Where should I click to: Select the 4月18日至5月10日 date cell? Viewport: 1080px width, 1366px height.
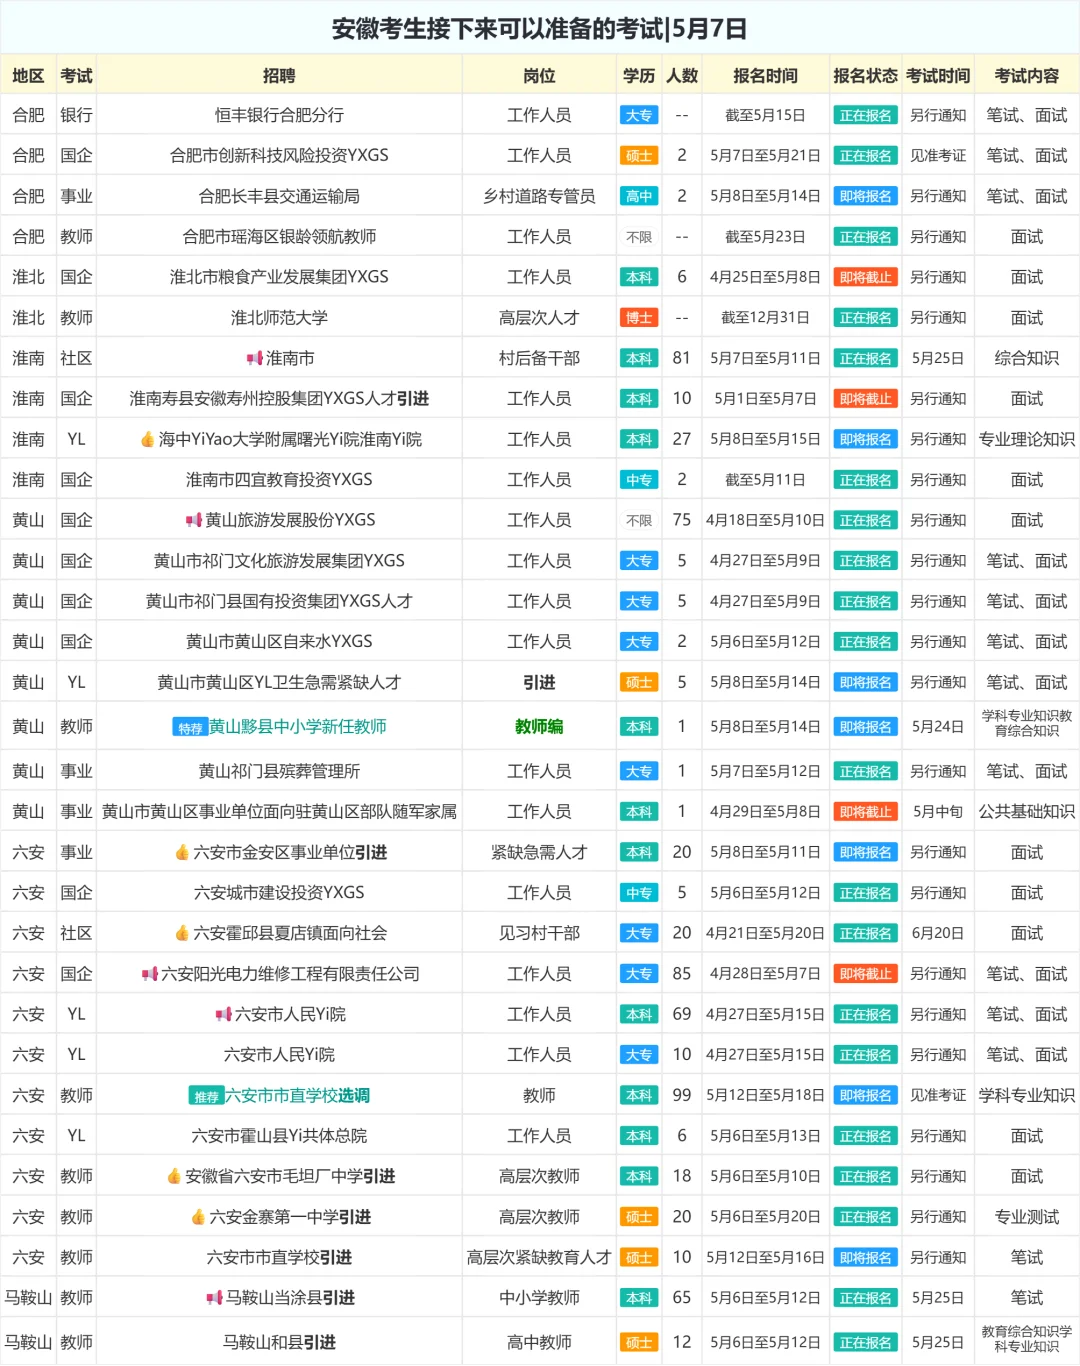click(765, 520)
